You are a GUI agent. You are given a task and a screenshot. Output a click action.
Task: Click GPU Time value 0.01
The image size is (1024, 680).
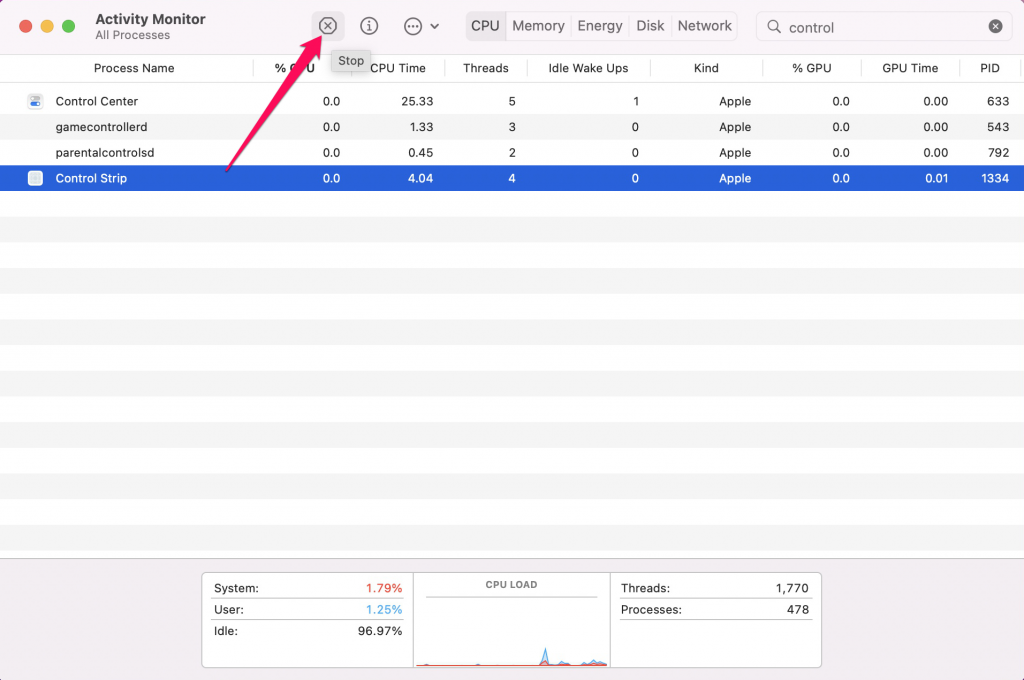pos(936,178)
